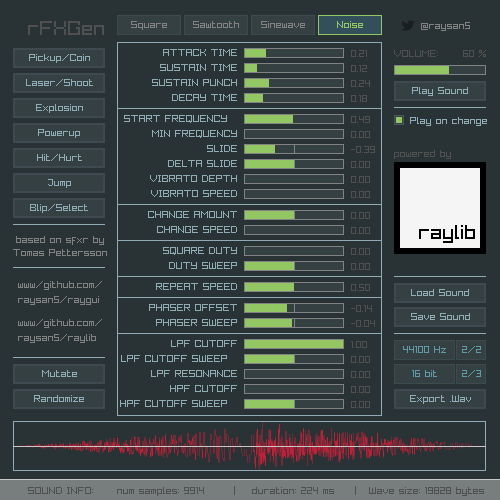Select the Square waveform toggle
The height and width of the screenshot is (500, 500).
click(x=149, y=25)
